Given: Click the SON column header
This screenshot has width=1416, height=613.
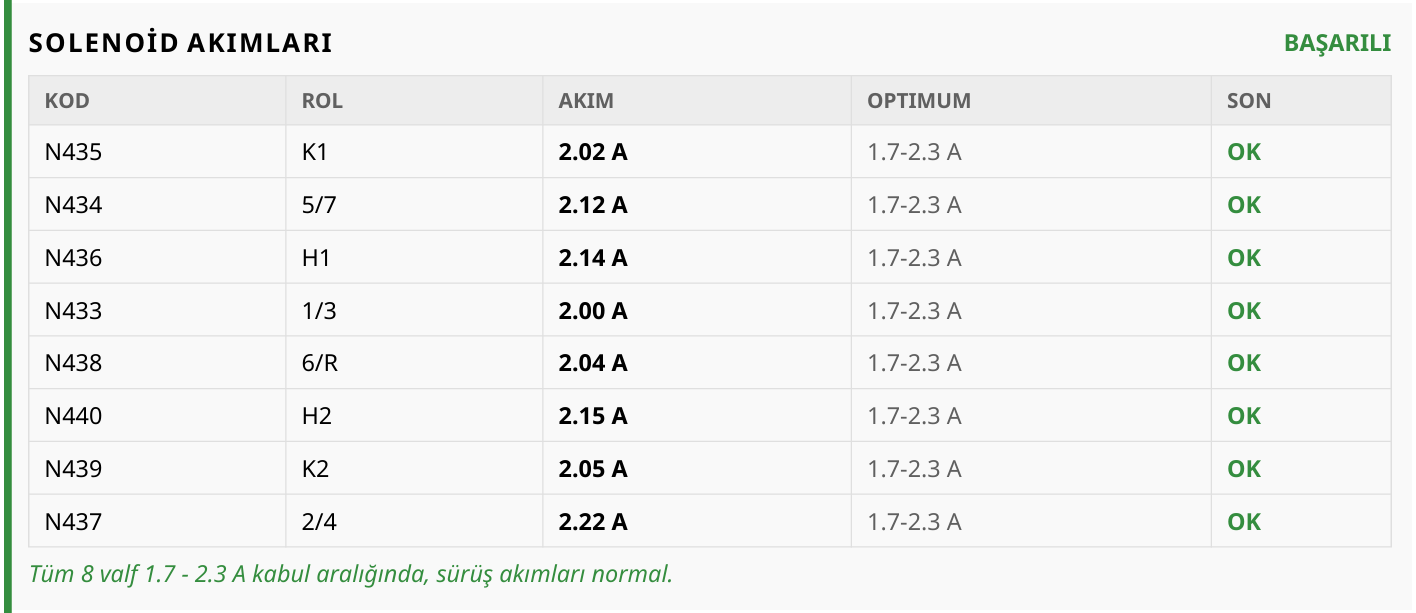Looking at the screenshot, I should (1249, 101).
